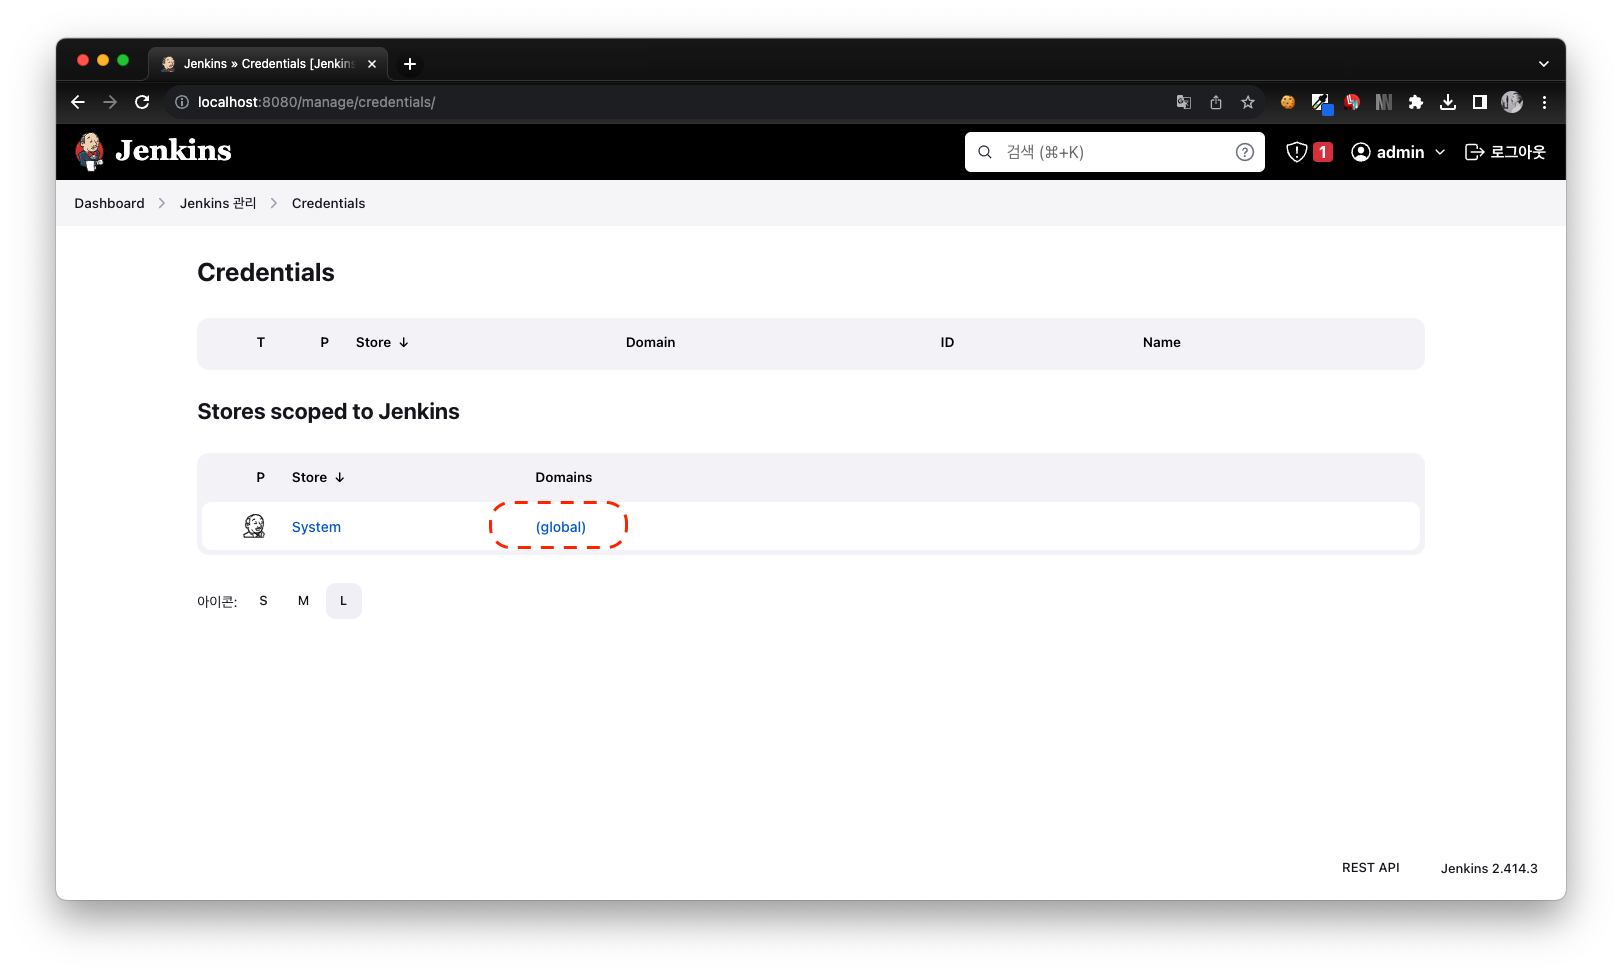The image size is (1622, 974).
Task: Click the red shield extension icon
Action: [x=1352, y=102]
